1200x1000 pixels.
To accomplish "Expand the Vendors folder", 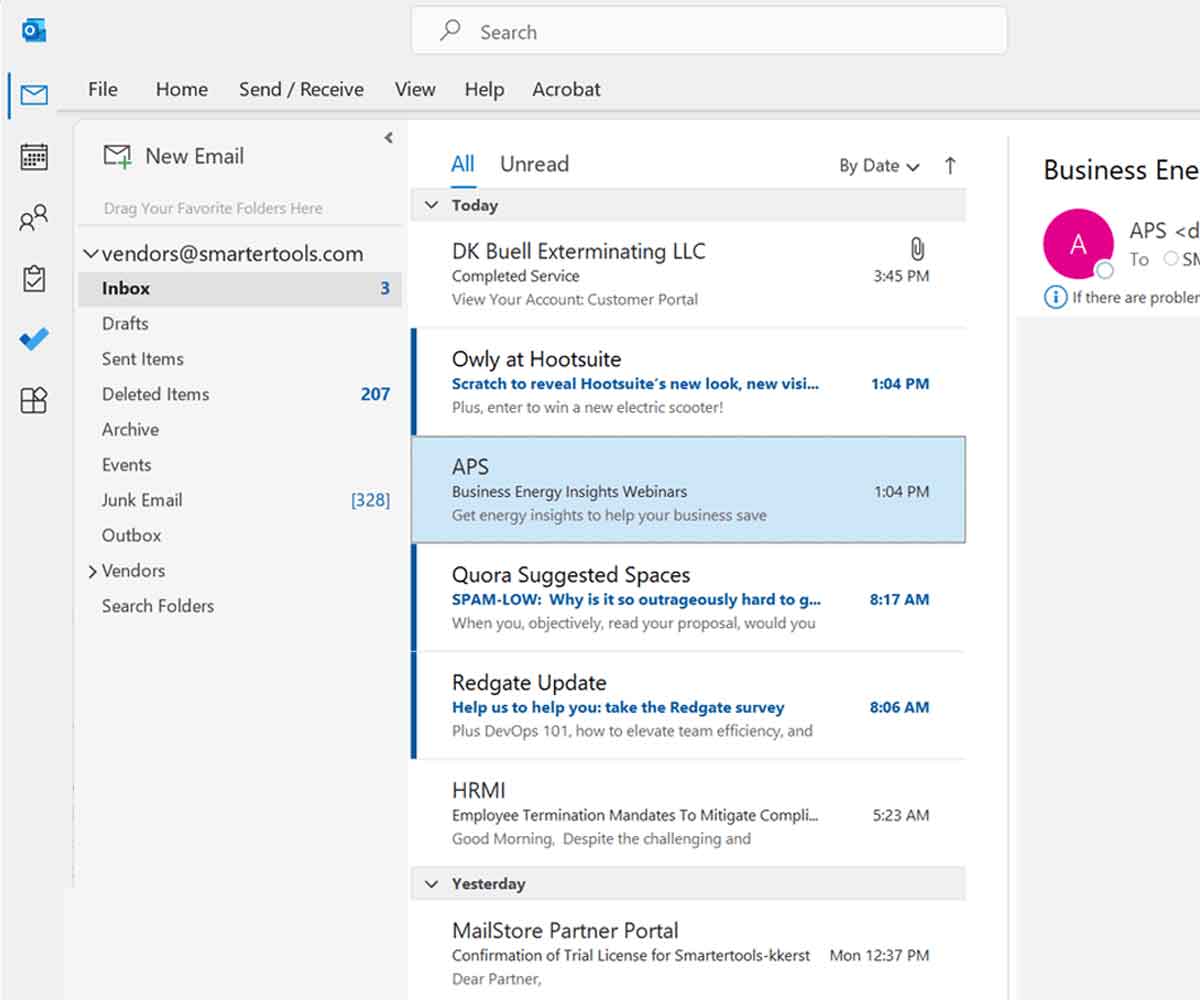I will pos(92,572).
